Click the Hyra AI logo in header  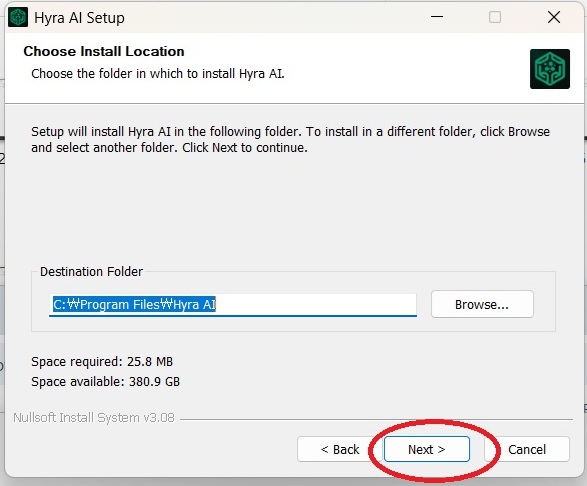pos(550,69)
